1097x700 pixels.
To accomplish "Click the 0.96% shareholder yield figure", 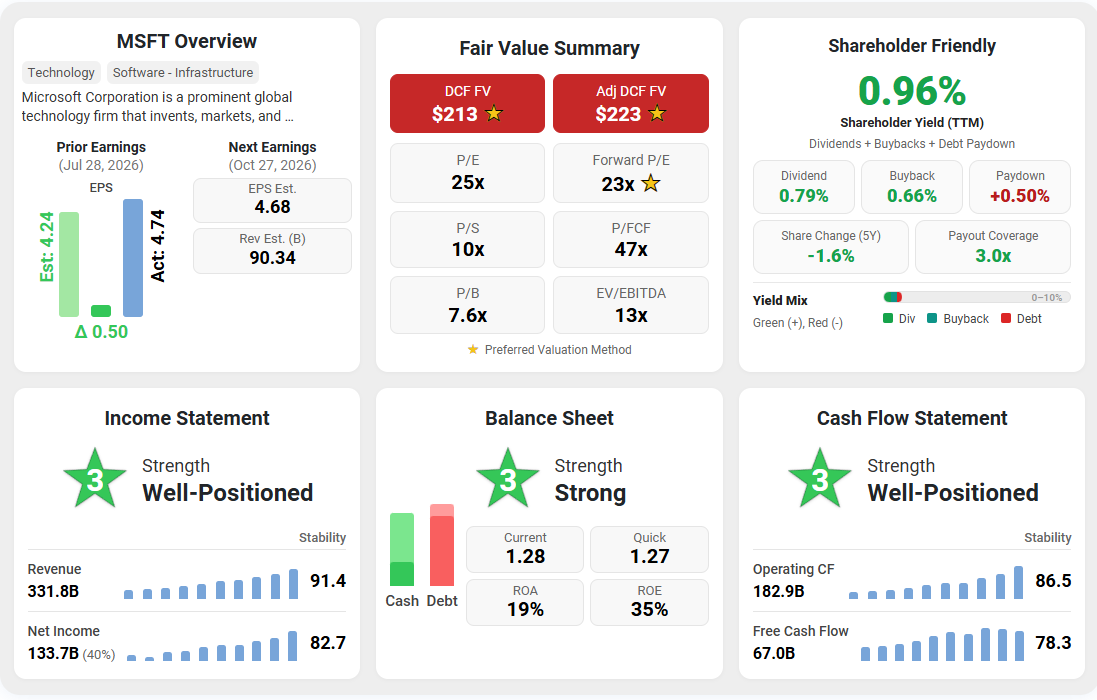I will pyautogui.click(x=912, y=92).
